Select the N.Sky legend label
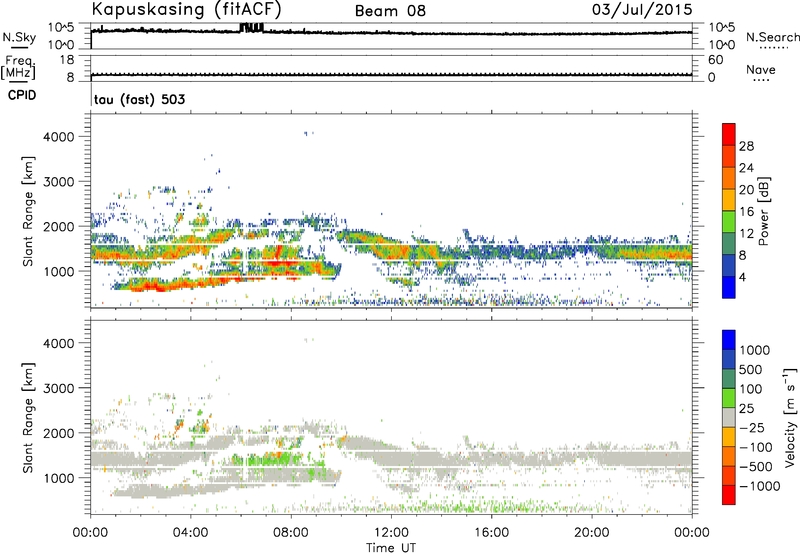Screen dimensions: 800x554 coord(19,37)
